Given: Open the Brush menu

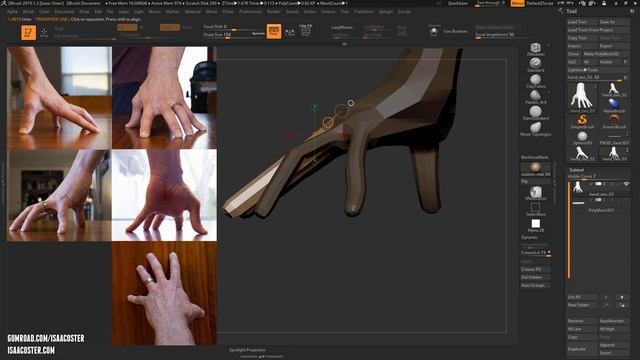Looking at the screenshot, I should pos(28,12).
